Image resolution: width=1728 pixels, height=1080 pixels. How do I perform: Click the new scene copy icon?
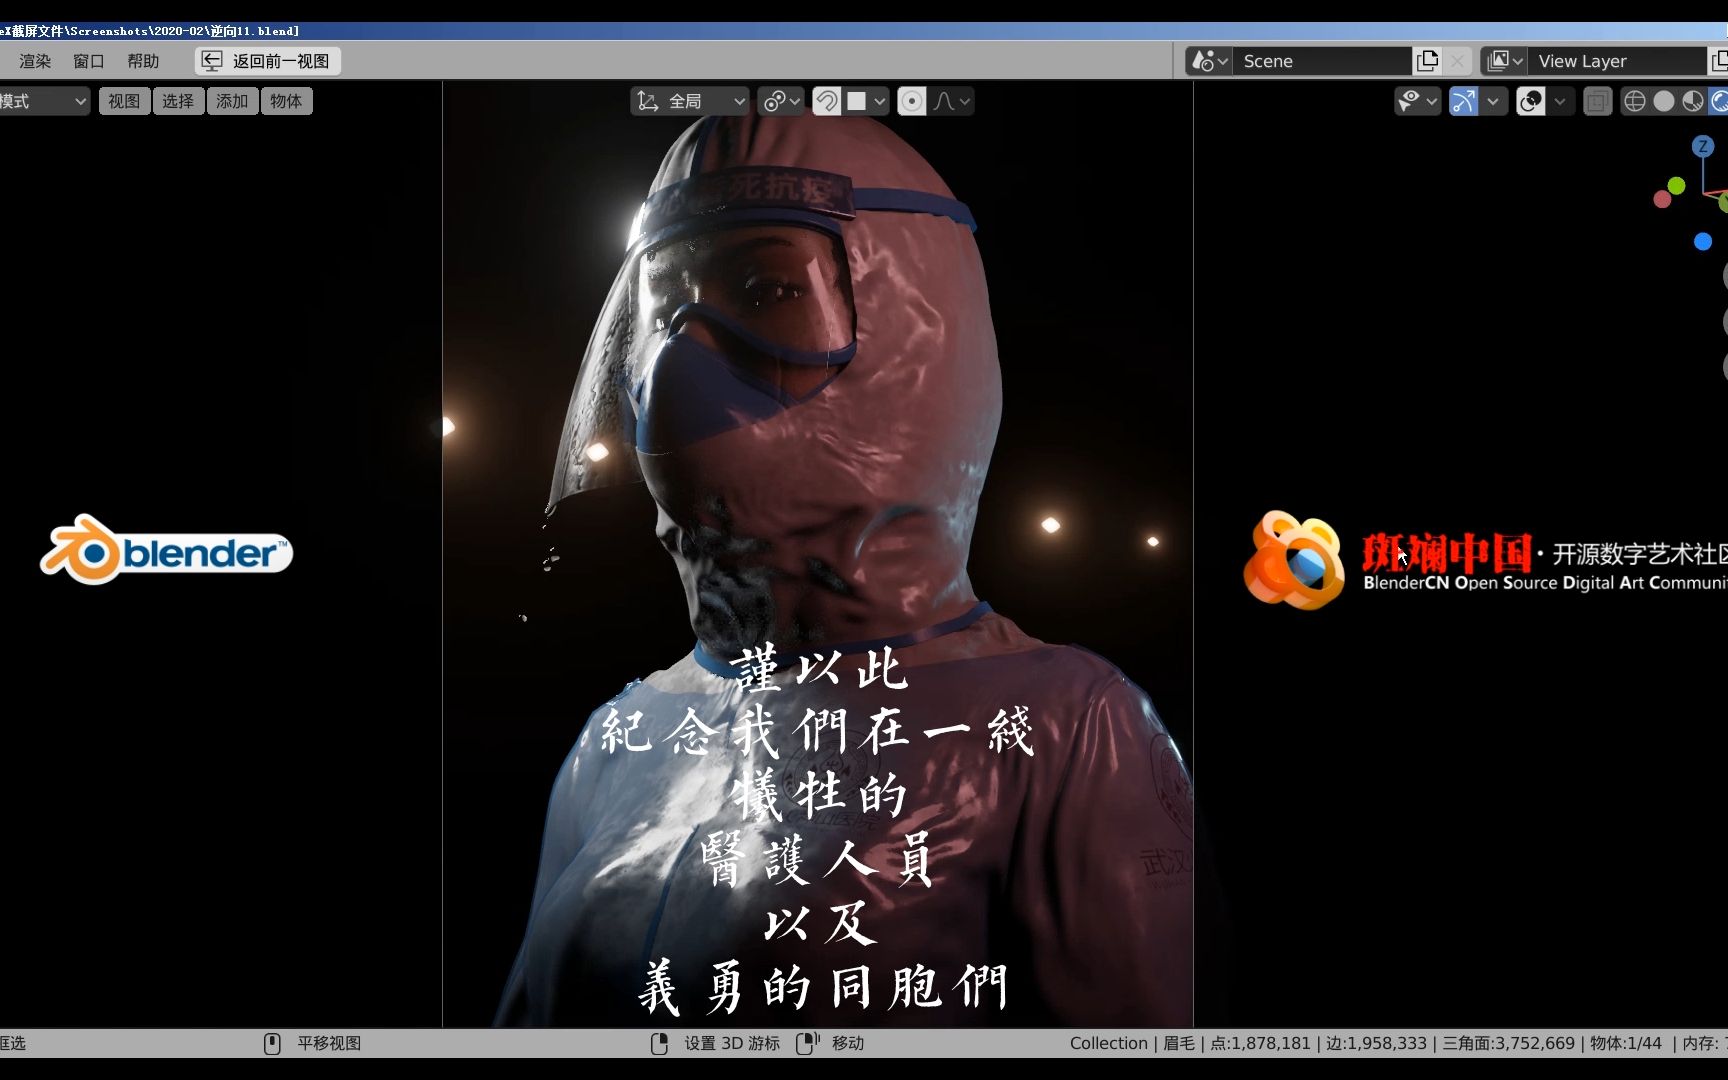pyautogui.click(x=1428, y=61)
